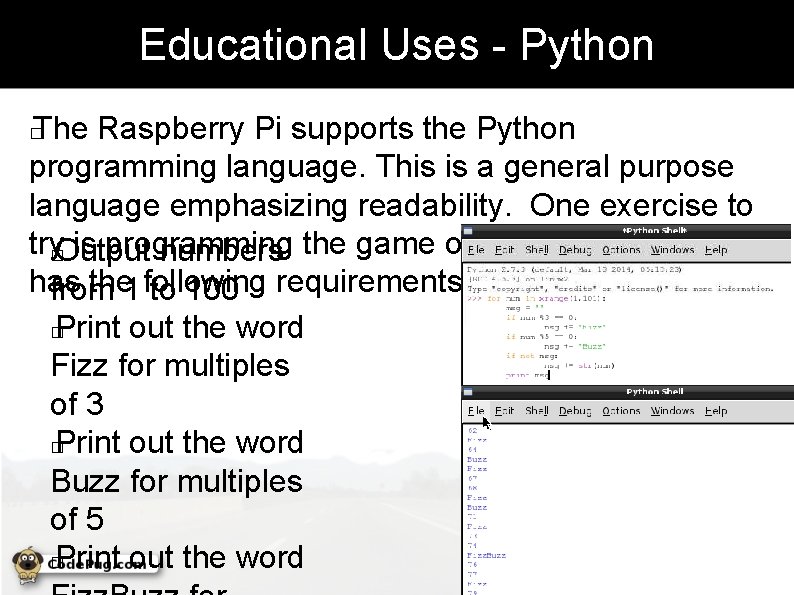Open Shell menu in lower Python Shell

pos(537,411)
